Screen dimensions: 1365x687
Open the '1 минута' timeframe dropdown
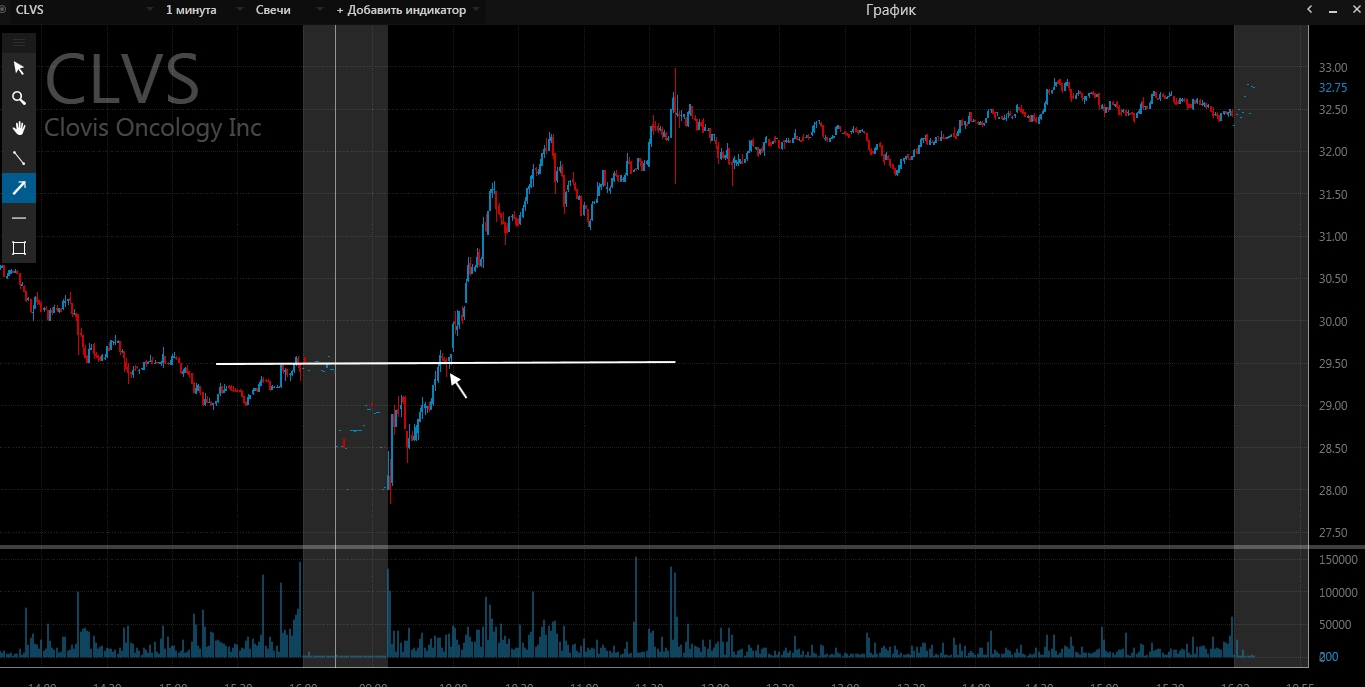tap(205, 10)
